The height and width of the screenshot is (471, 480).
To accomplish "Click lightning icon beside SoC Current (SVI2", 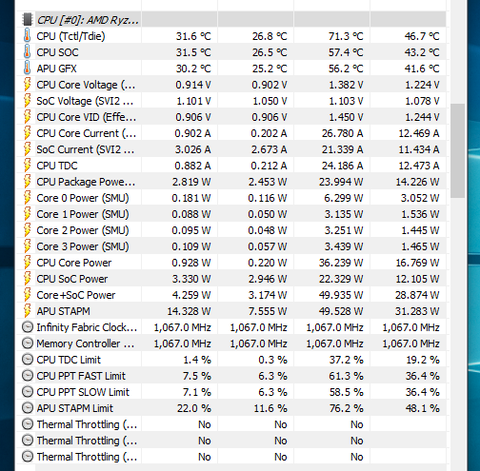I will (x=27, y=149).
